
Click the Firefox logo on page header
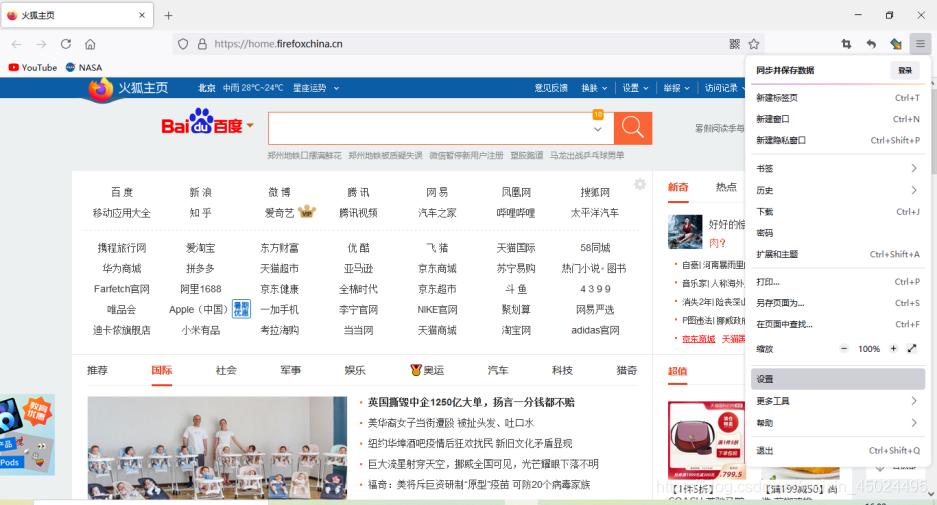100,90
